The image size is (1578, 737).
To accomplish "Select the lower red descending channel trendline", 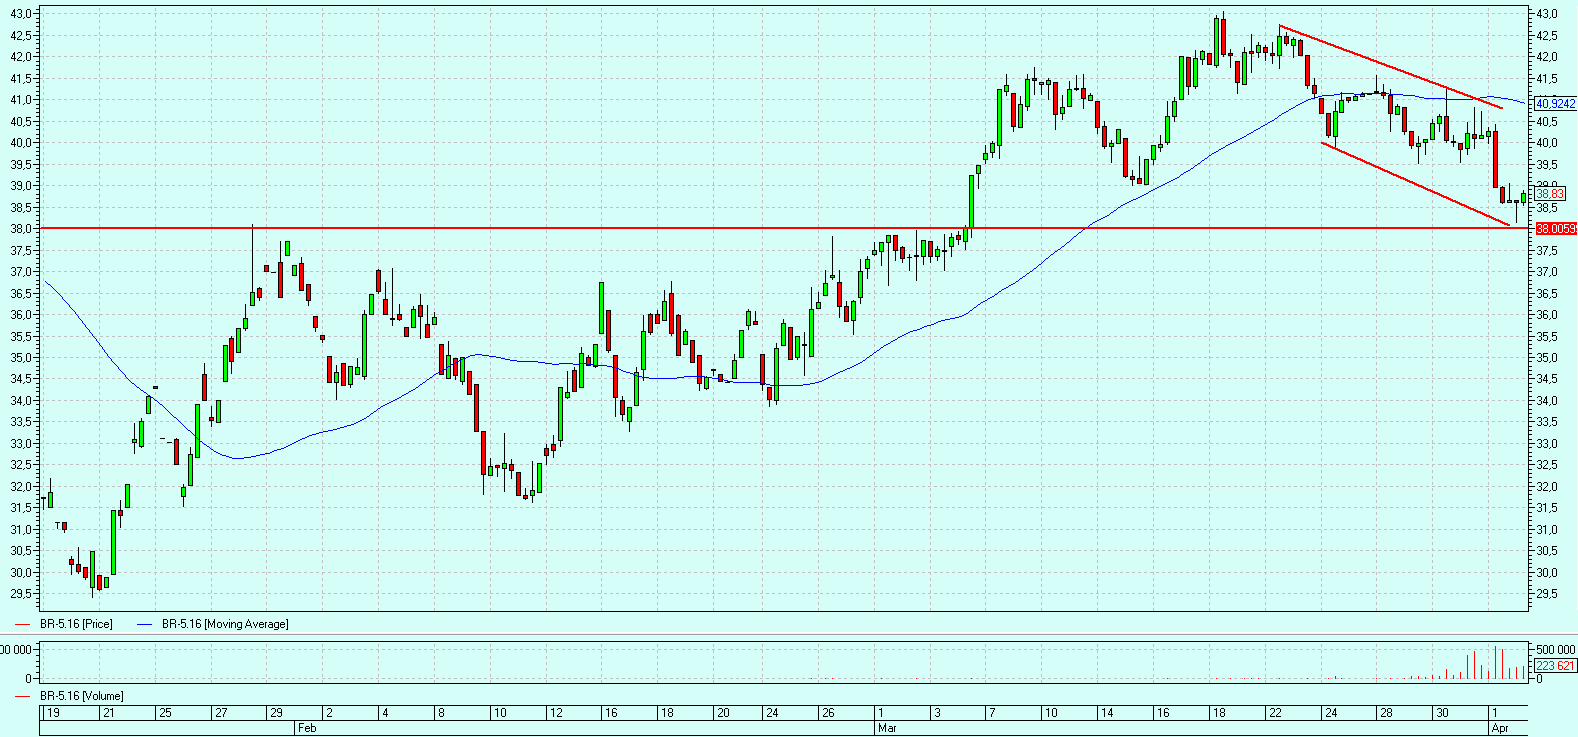I will click(1415, 185).
